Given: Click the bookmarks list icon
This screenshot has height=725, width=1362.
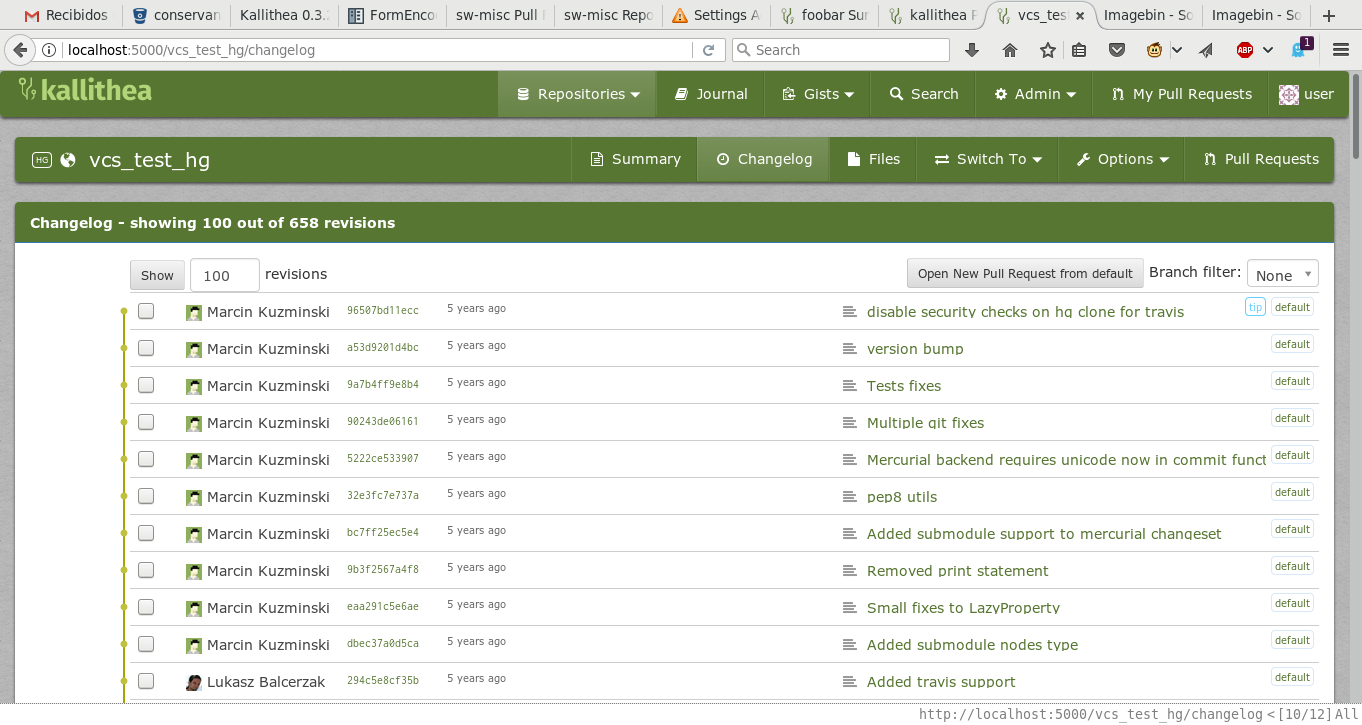Looking at the screenshot, I should tap(1079, 50).
